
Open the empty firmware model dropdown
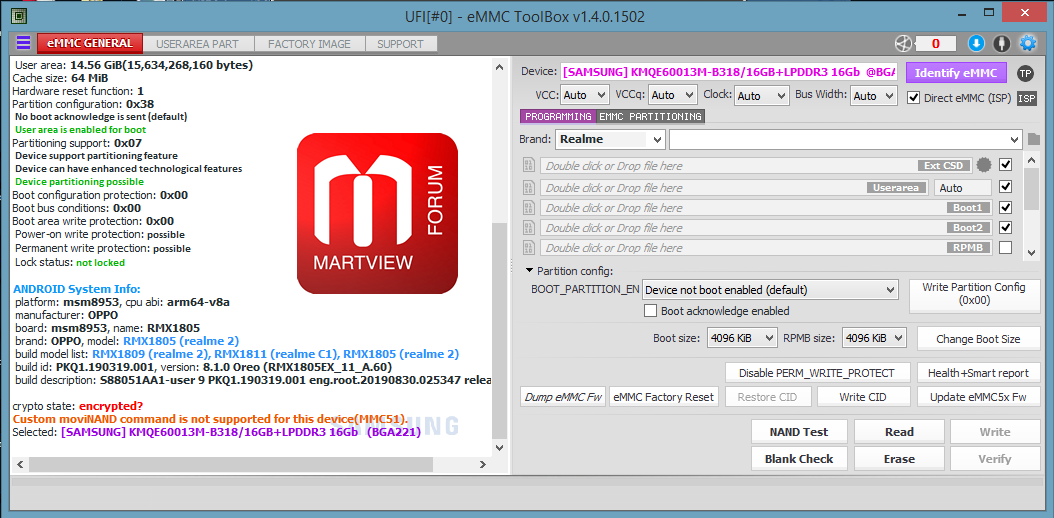pos(846,140)
